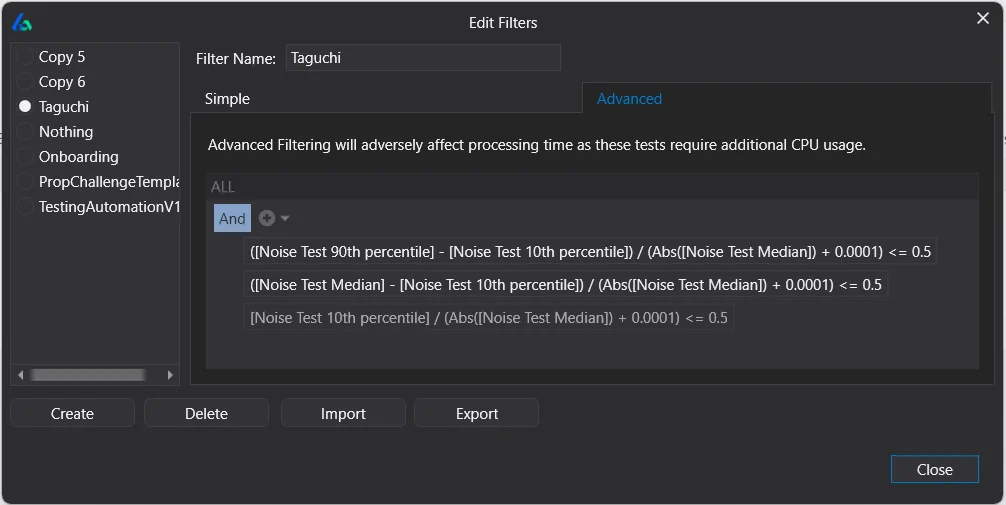This screenshot has width=1006, height=505.
Task: Click the And logical operator block
Action: [x=232, y=218]
